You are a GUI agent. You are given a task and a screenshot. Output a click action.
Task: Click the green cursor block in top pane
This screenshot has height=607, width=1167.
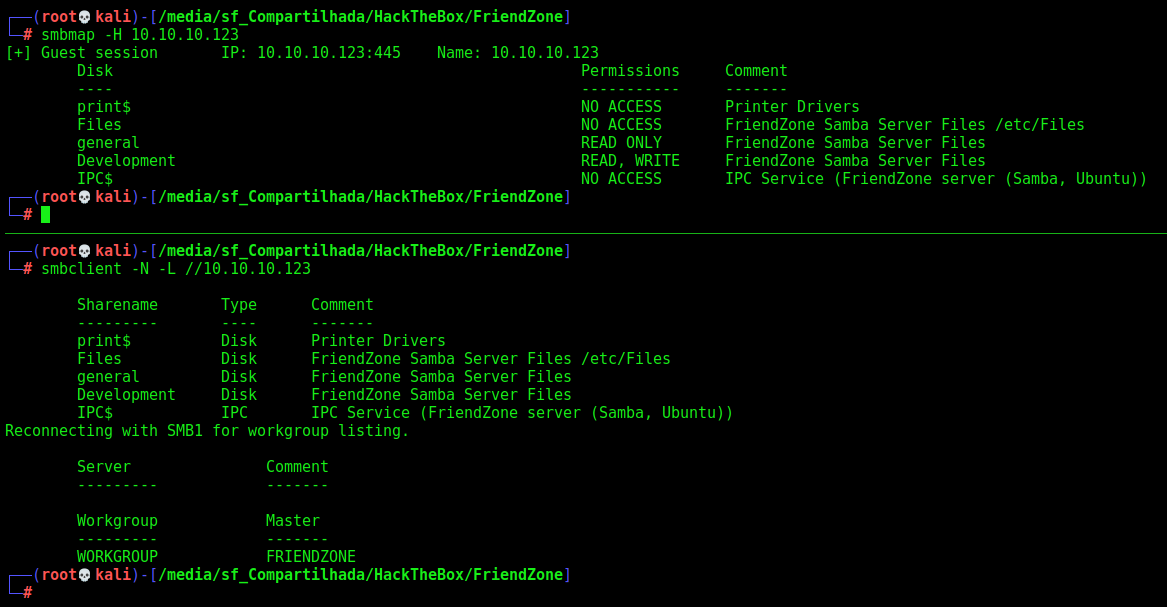(45, 215)
